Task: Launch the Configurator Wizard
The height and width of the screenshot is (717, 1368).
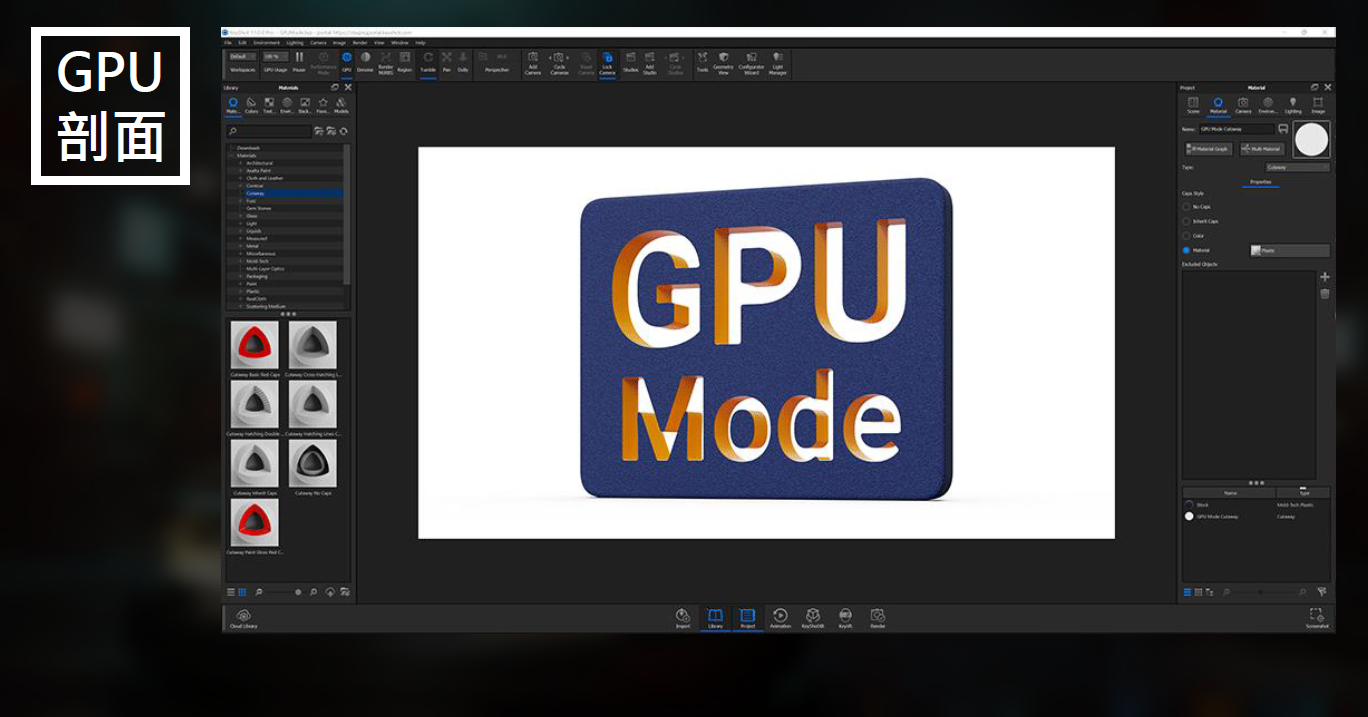Action: click(x=751, y=63)
